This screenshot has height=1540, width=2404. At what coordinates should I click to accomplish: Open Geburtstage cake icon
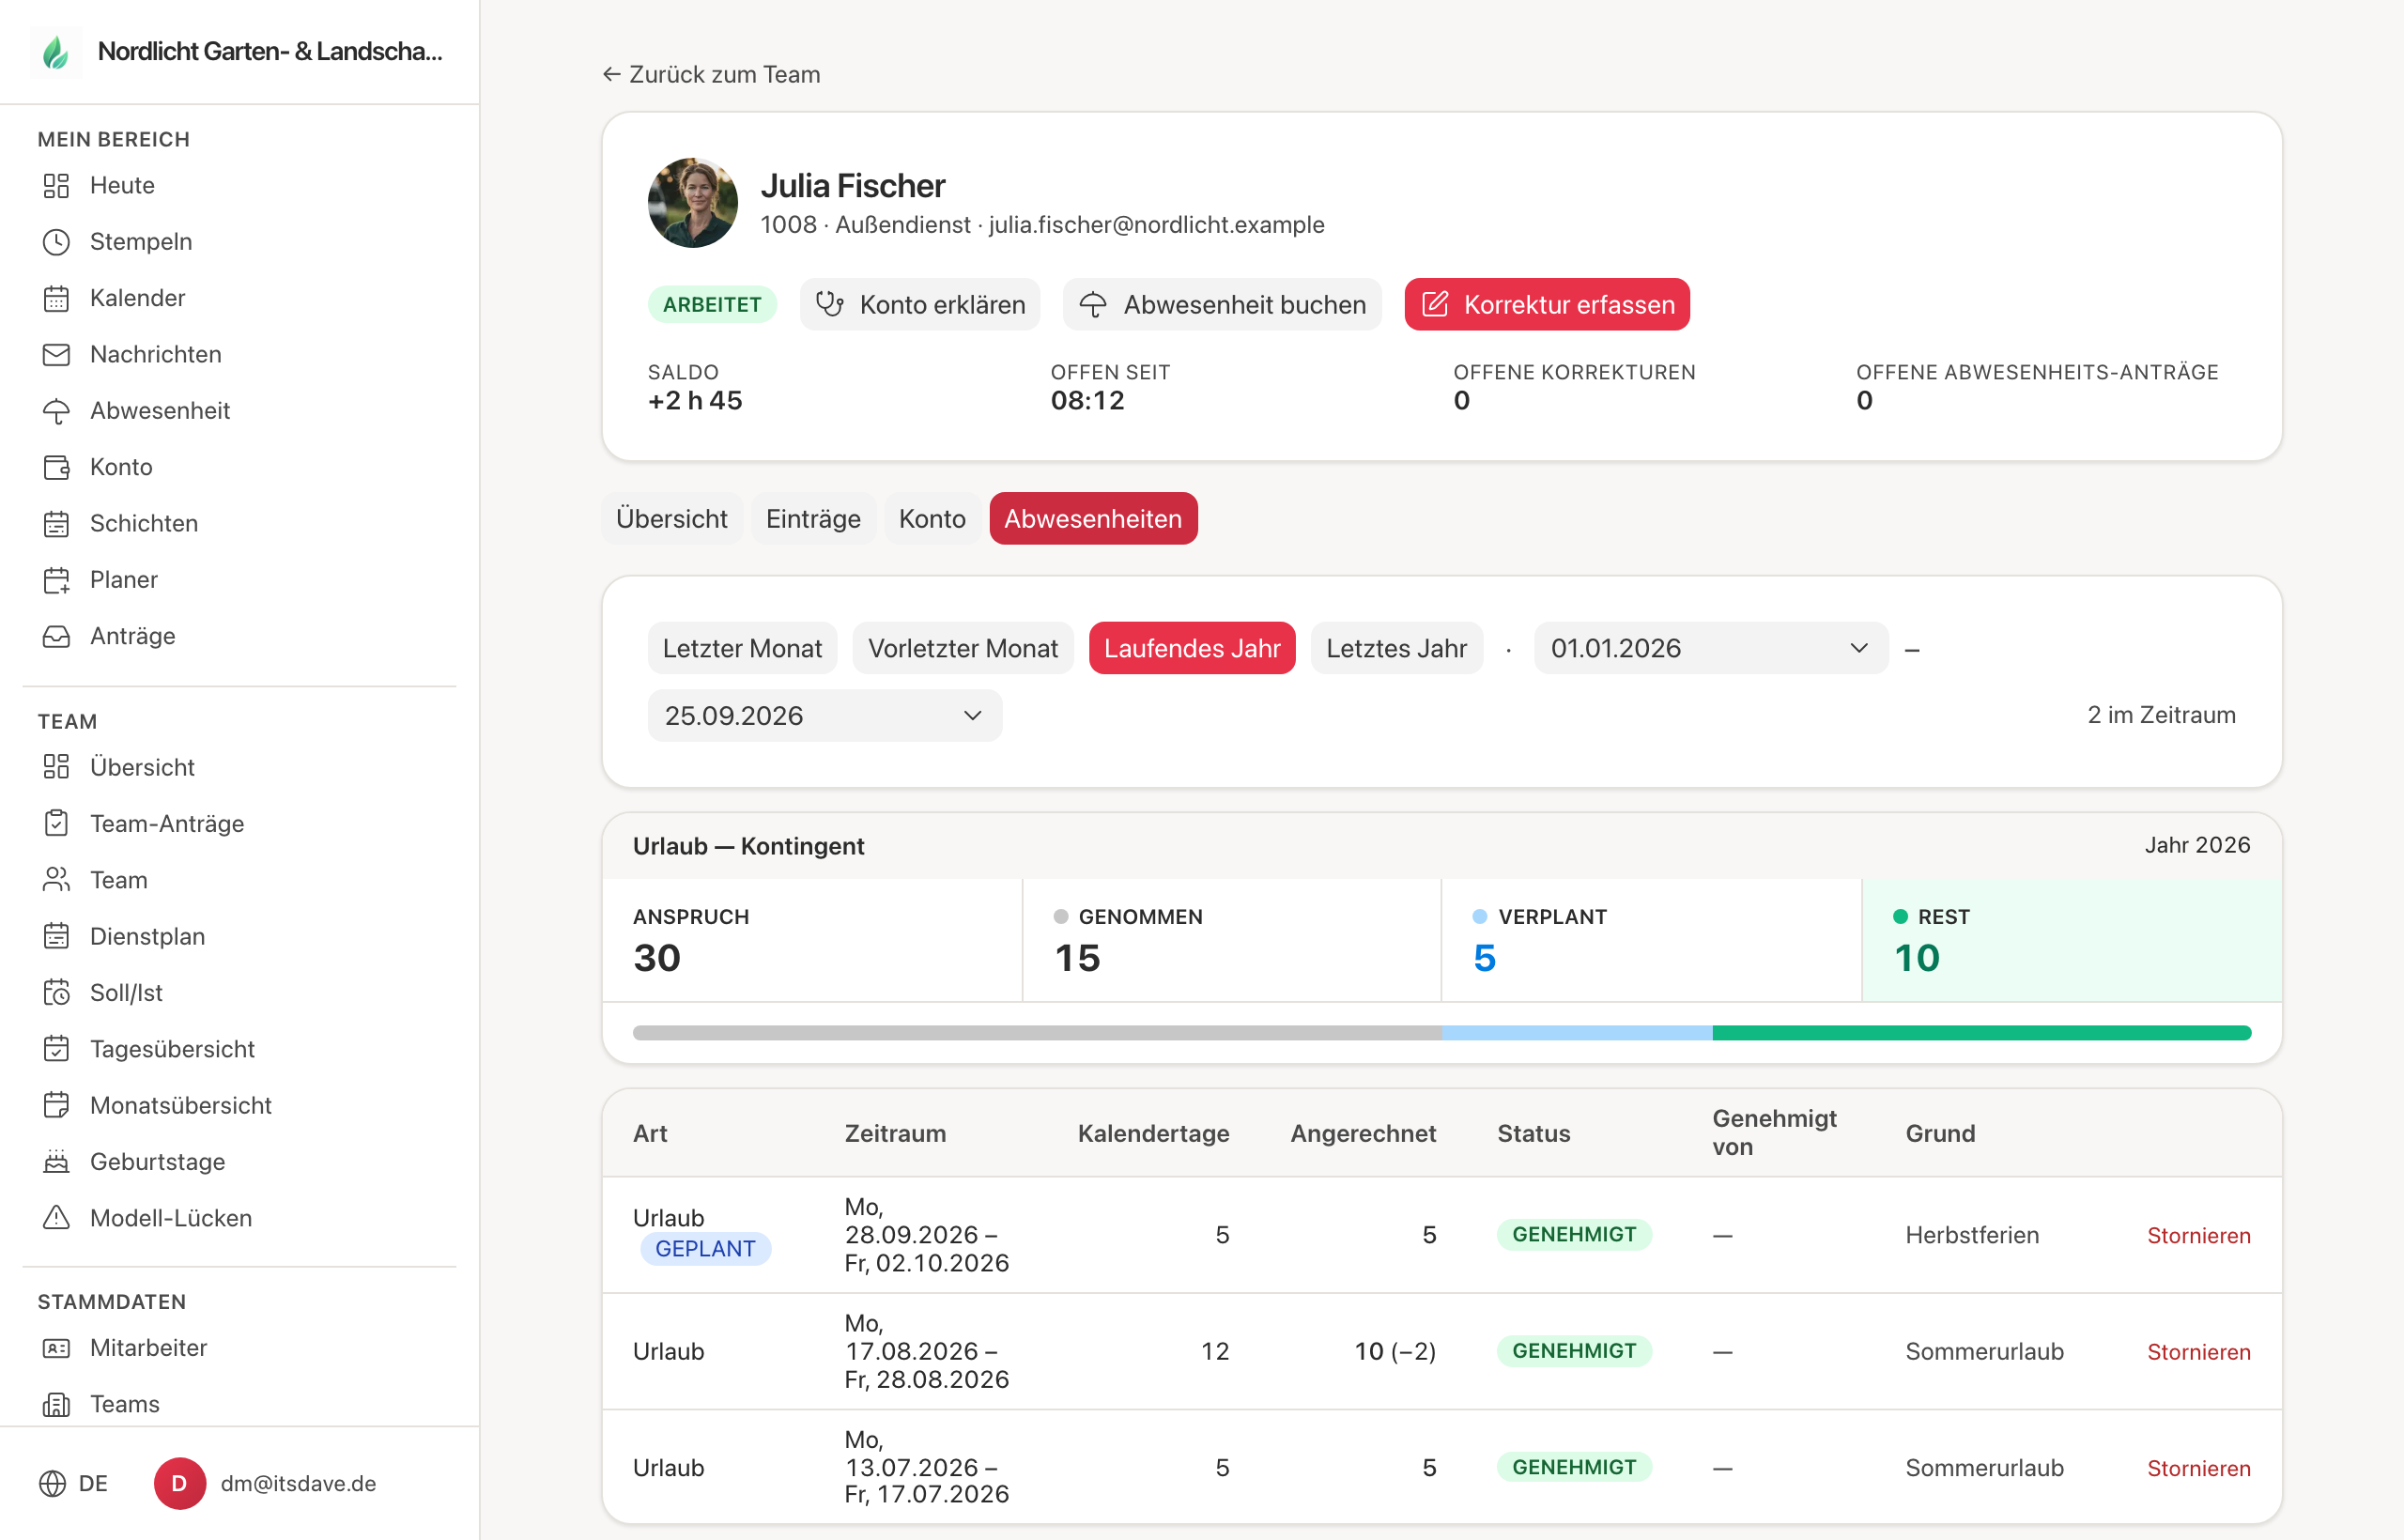(56, 1161)
